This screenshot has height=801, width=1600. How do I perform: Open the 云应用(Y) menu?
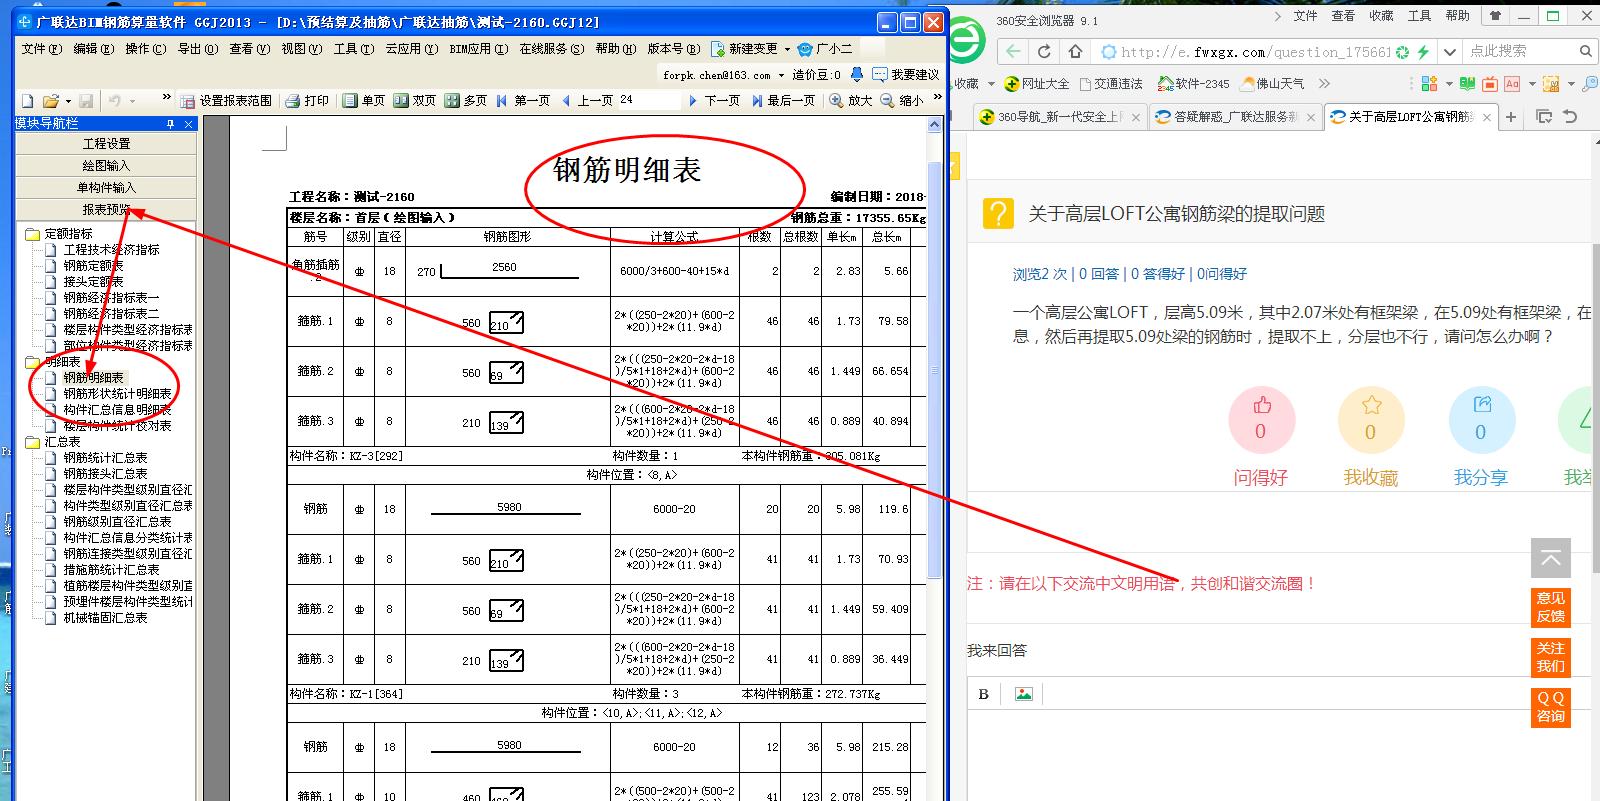point(411,48)
